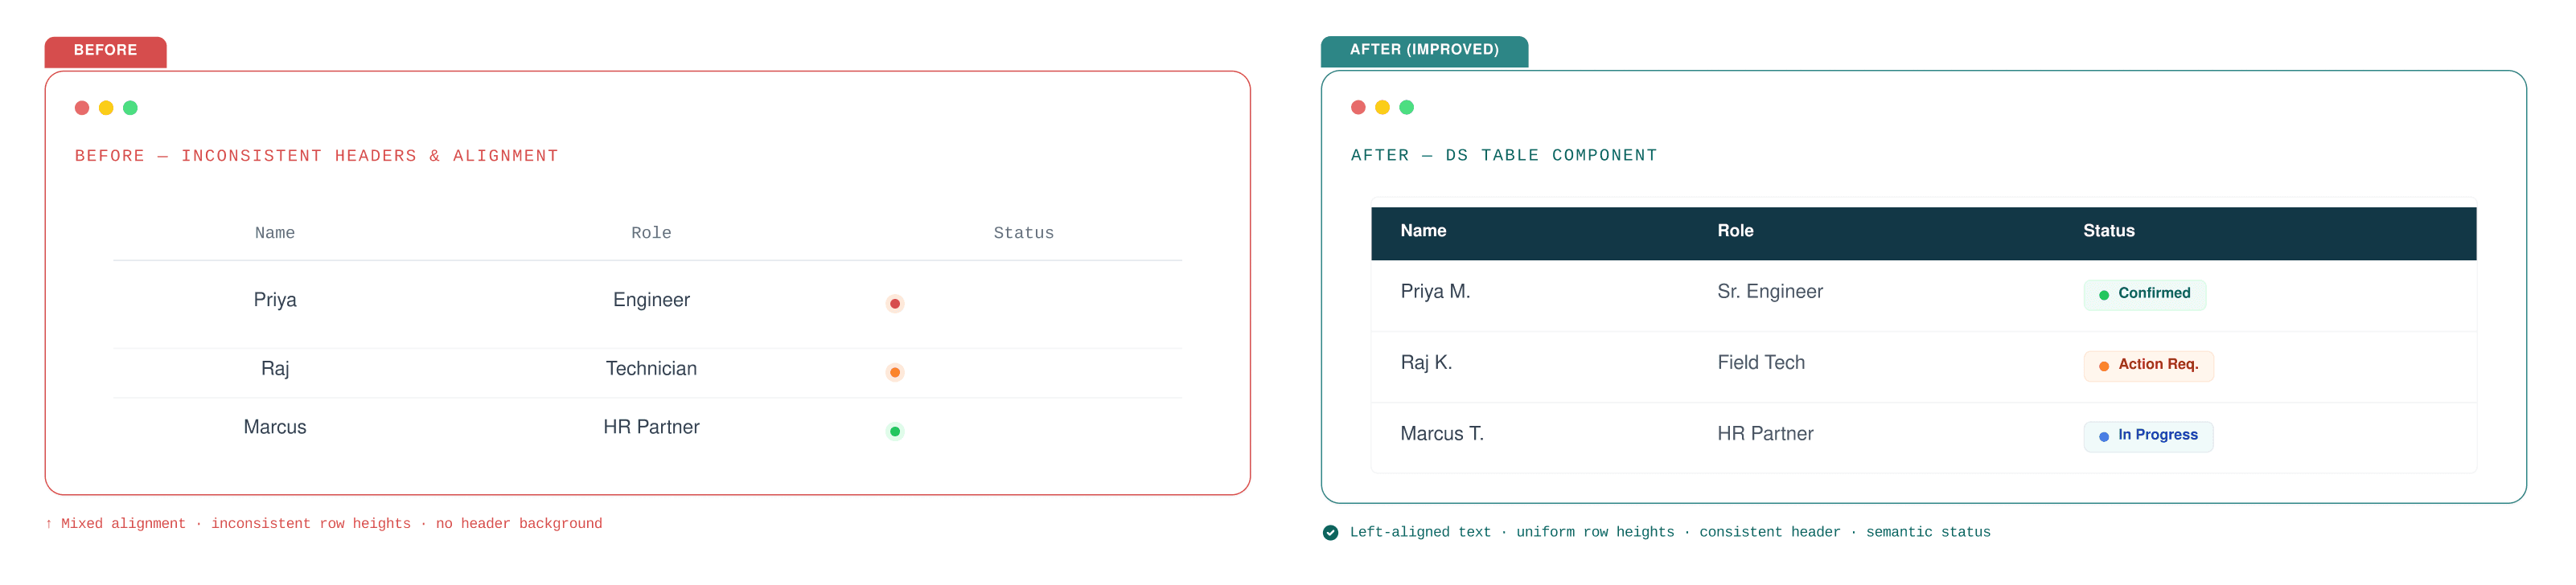Click the Marcus T. name cell
The image size is (2576, 585).
coord(1442,434)
